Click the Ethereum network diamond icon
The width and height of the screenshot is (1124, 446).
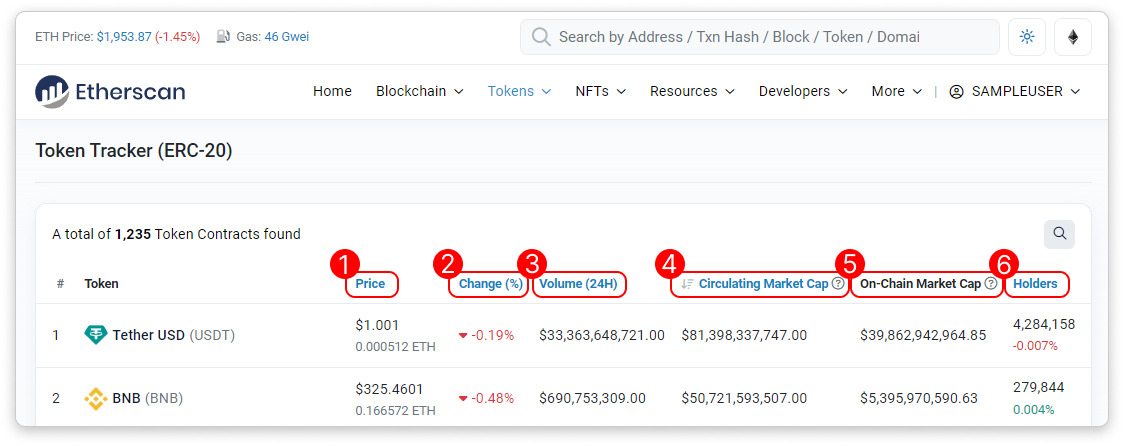[1073, 37]
